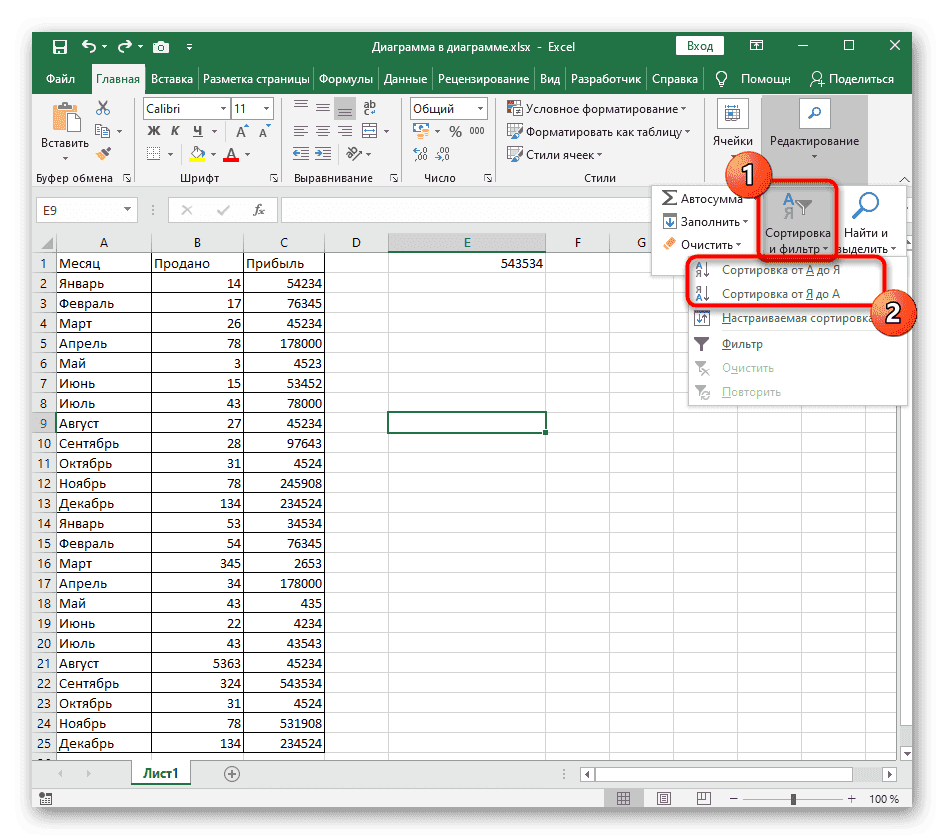
Task: Click the Cut scissors icon
Action: pos(103,108)
